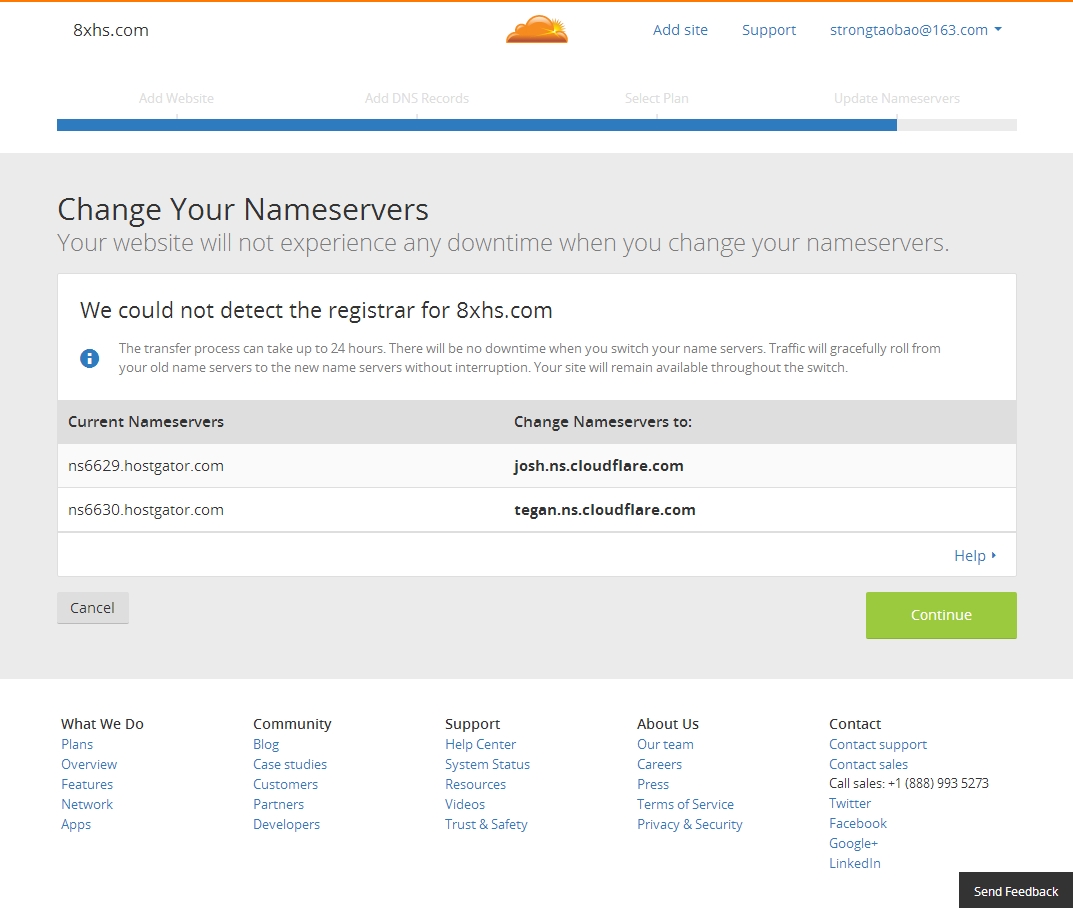Select the Update Nameservers step
The image size is (1073, 908).
click(896, 99)
